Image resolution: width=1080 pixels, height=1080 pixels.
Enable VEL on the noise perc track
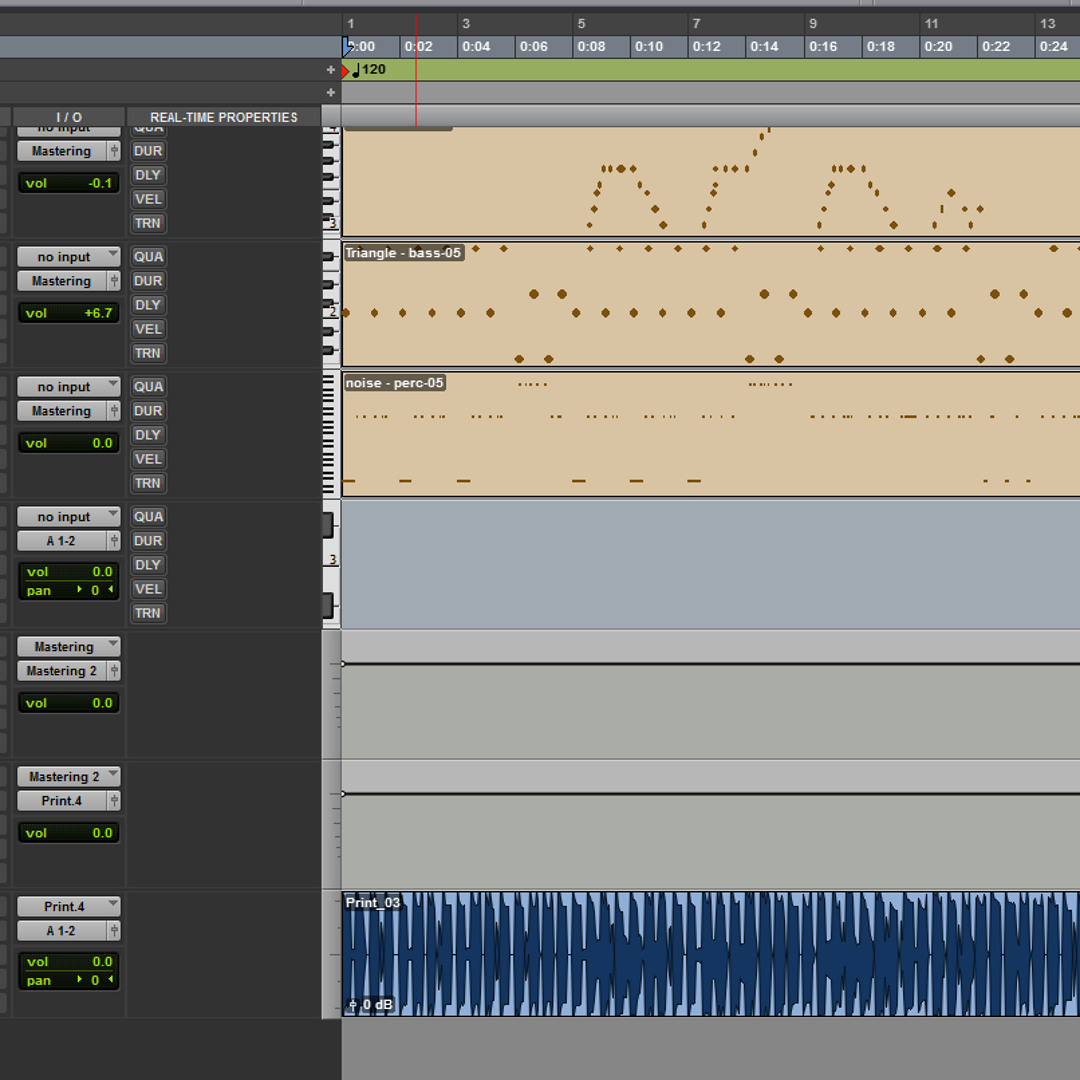pos(148,459)
